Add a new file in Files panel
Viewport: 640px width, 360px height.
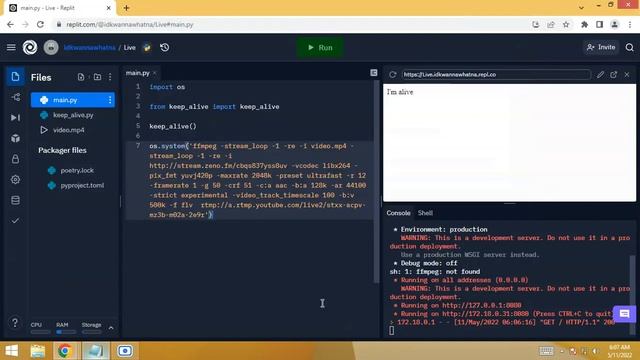[x=81, y=77]
